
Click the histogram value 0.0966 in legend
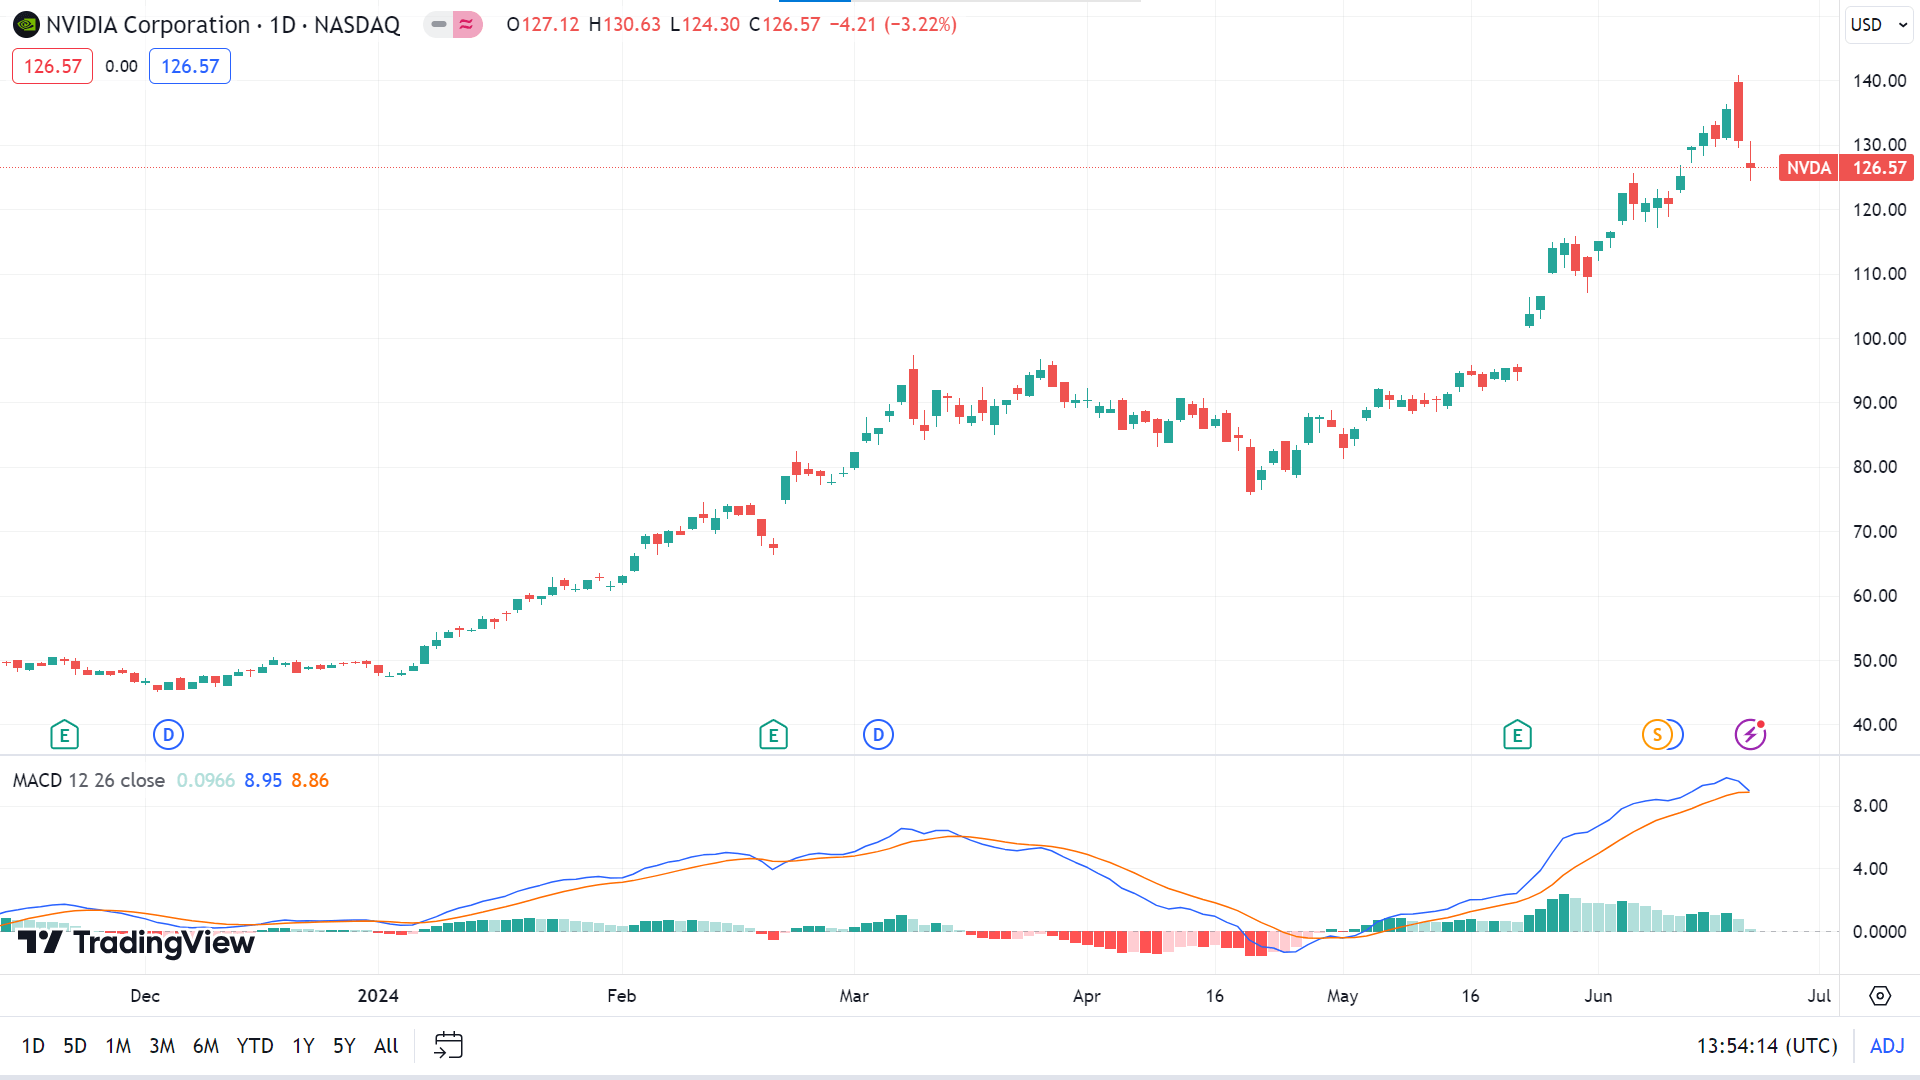(206, 780)
